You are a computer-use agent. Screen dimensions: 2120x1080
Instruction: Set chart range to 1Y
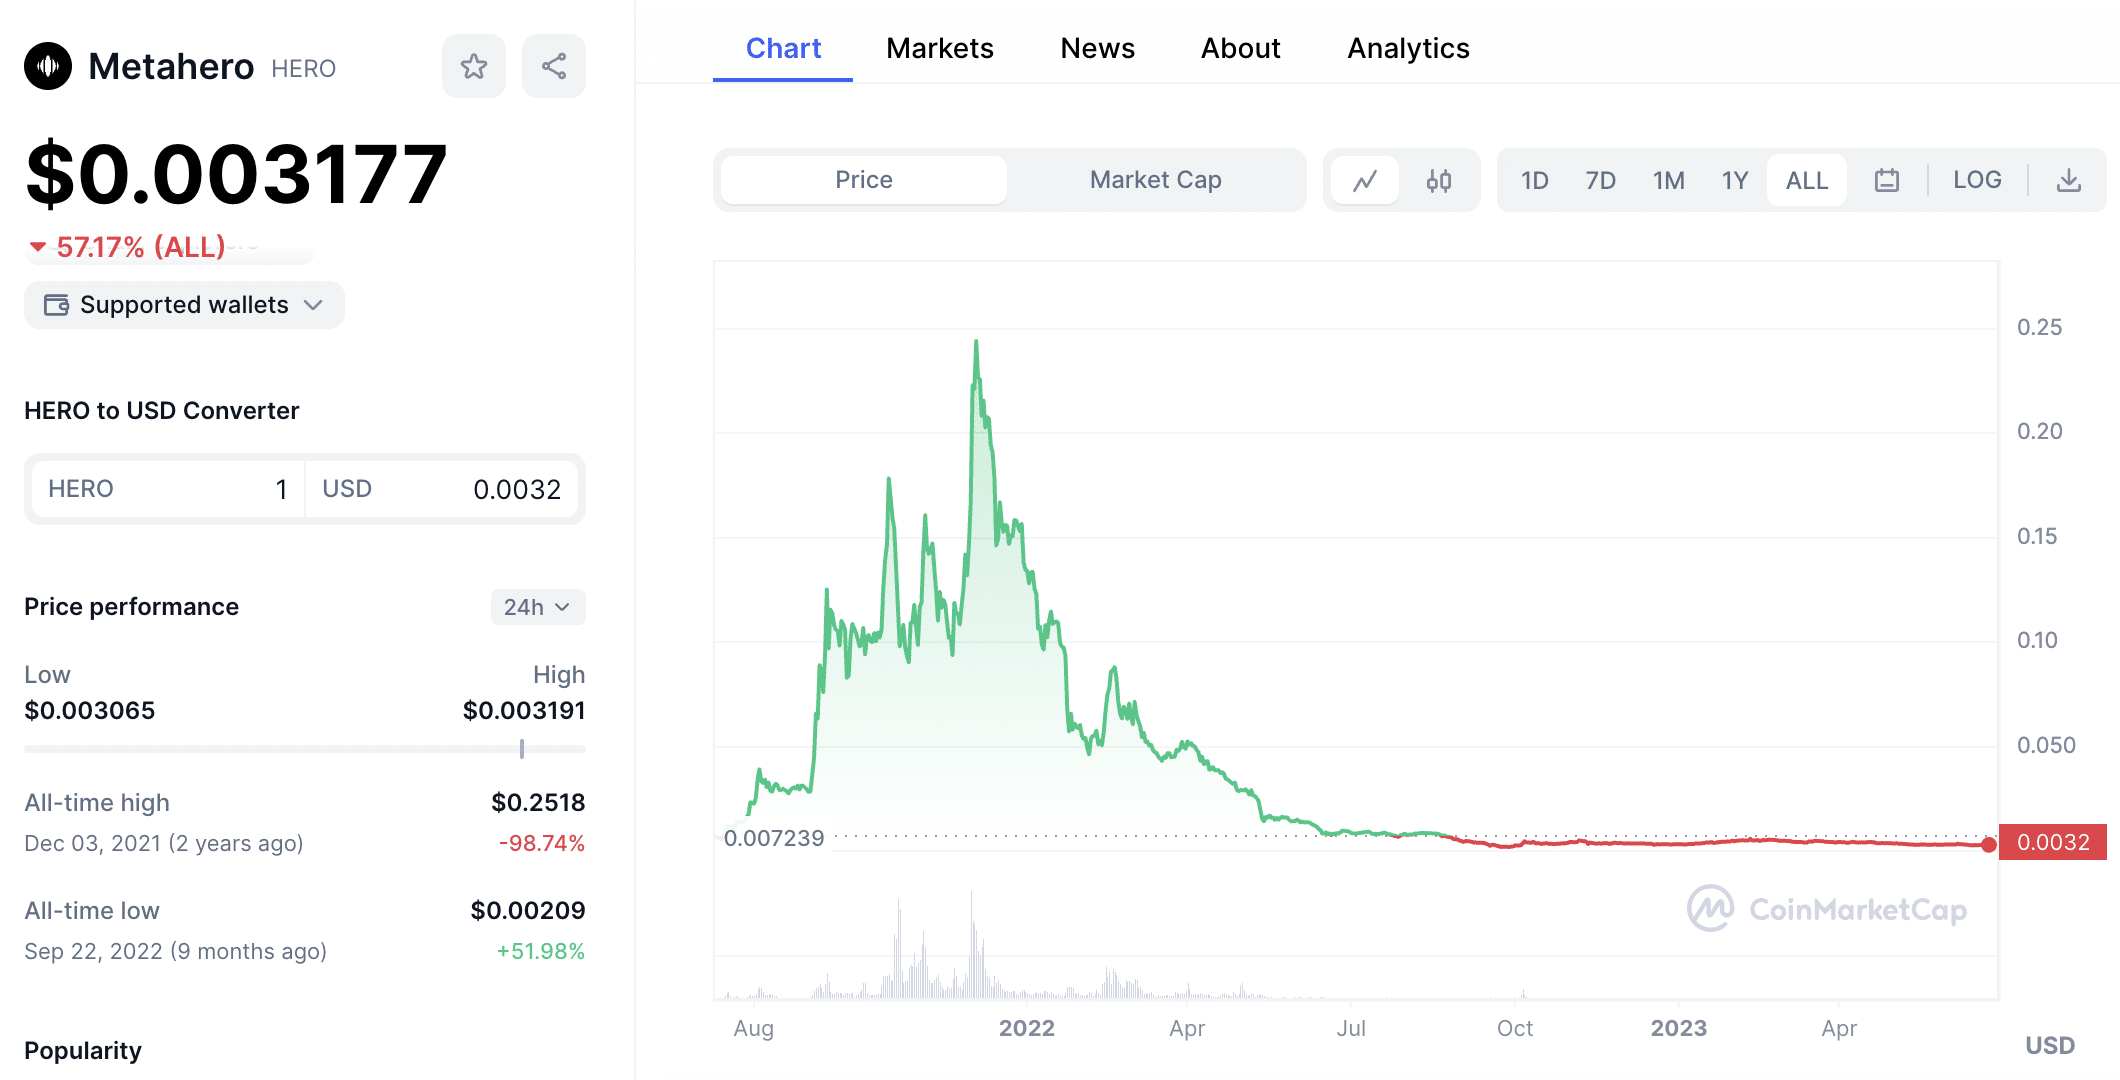(x=1734, y=180)
